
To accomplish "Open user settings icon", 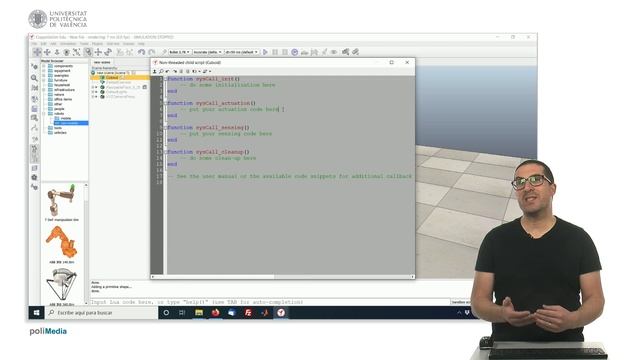I will point(34,187).
